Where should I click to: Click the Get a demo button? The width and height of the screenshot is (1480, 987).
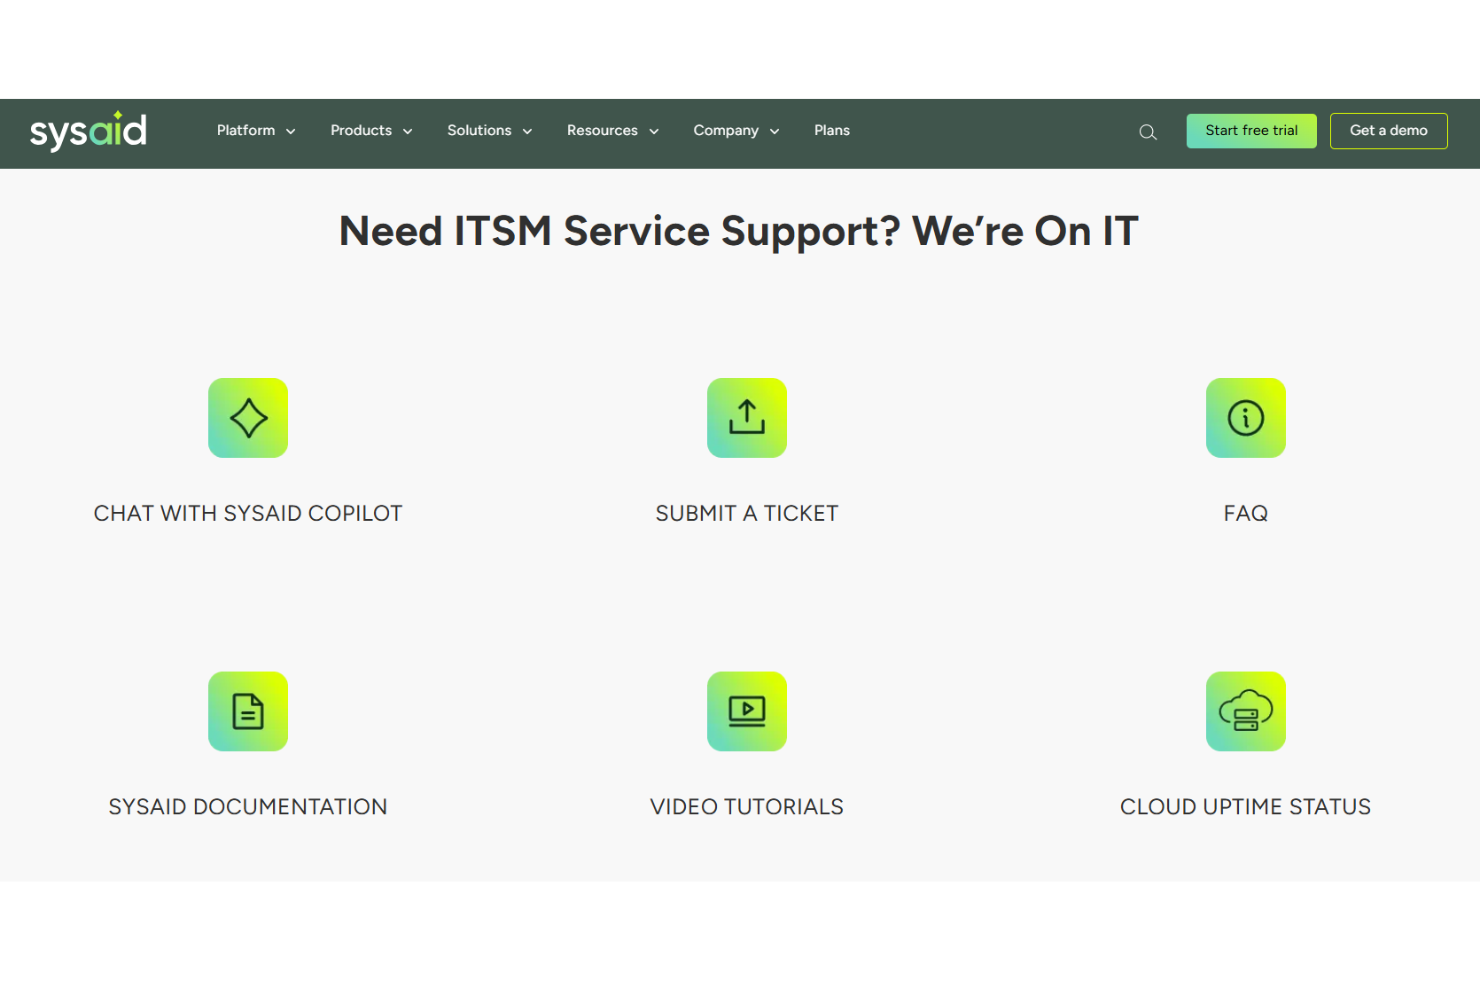[x=1389, y=131]
